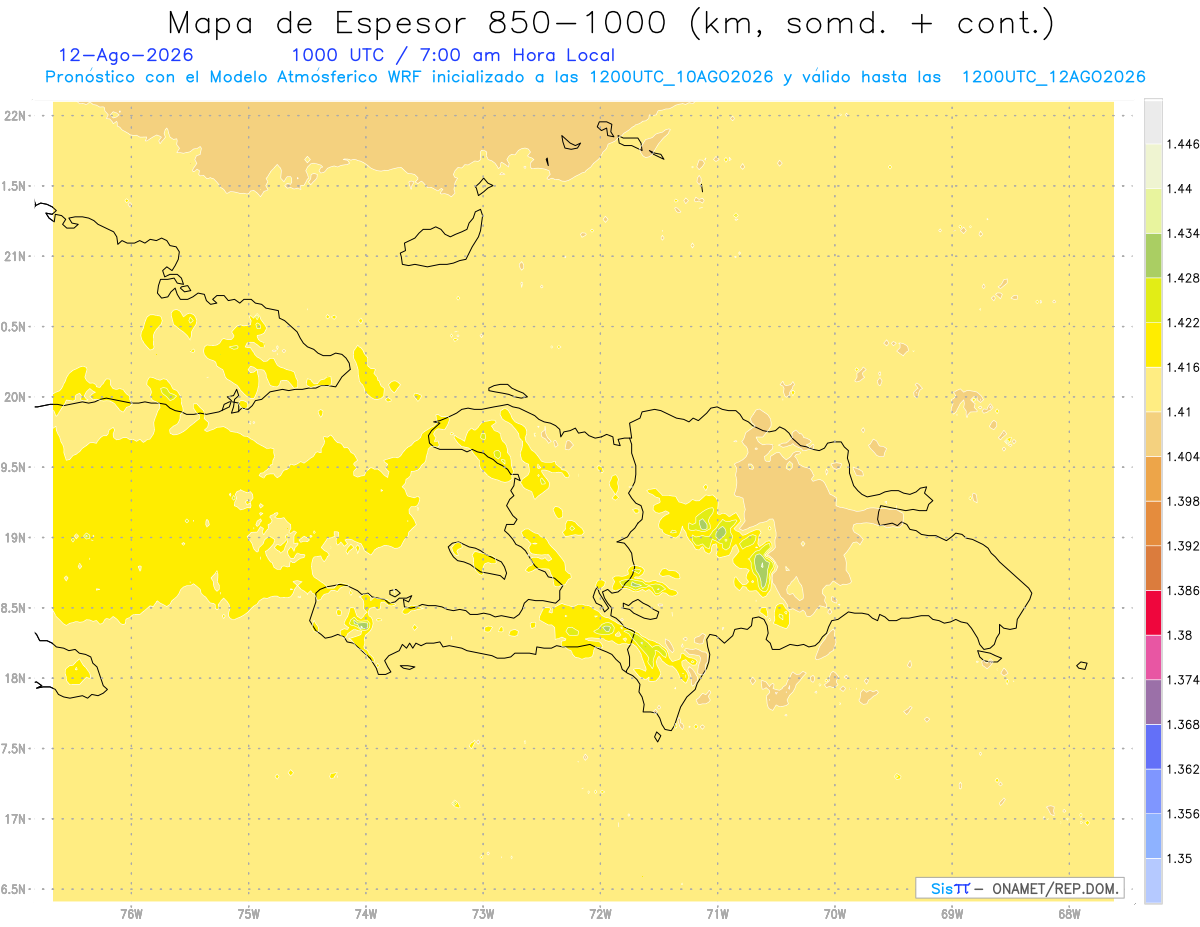
Task: Click the '1.428' colorbar value
Action: pos(1182,278)
